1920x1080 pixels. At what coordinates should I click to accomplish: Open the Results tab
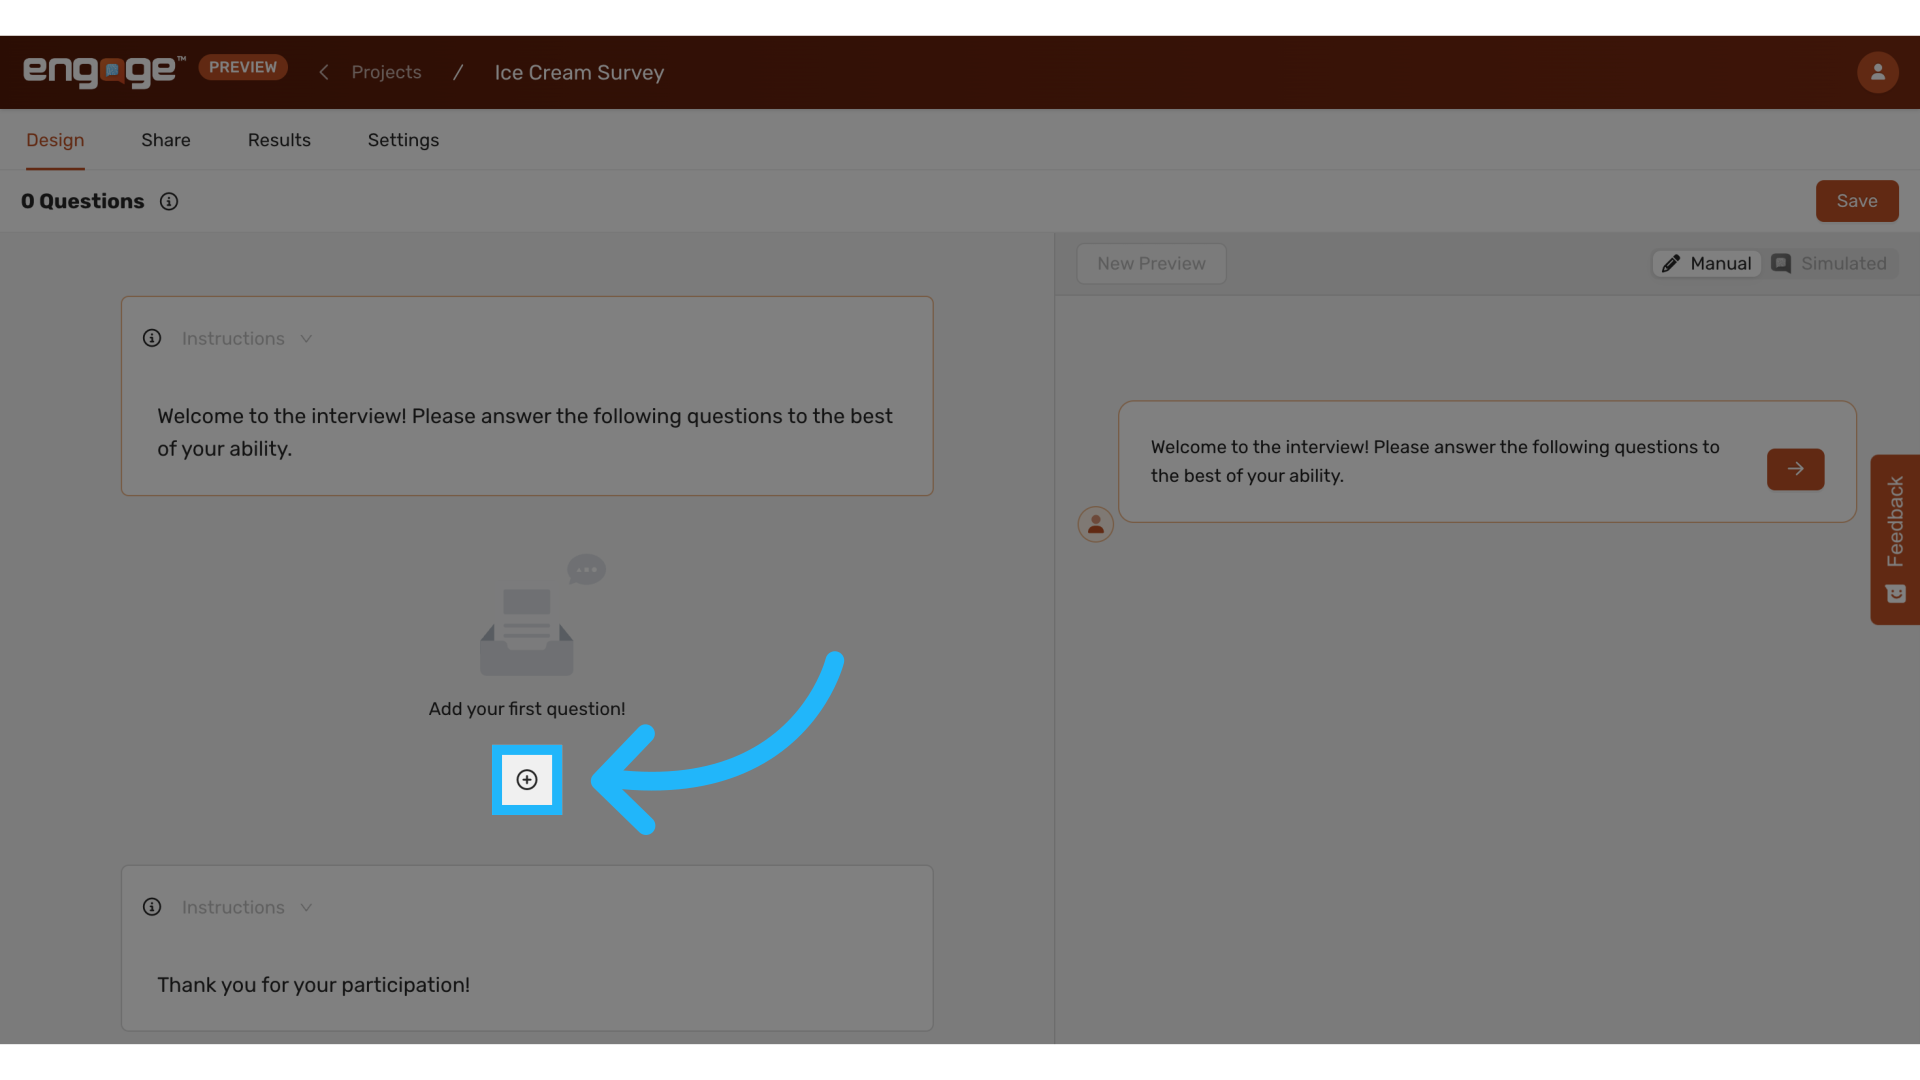pos(279,140)
